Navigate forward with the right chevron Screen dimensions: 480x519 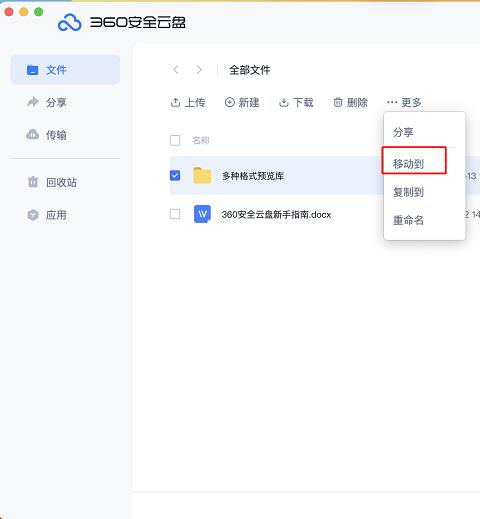[x=199, y=70]
